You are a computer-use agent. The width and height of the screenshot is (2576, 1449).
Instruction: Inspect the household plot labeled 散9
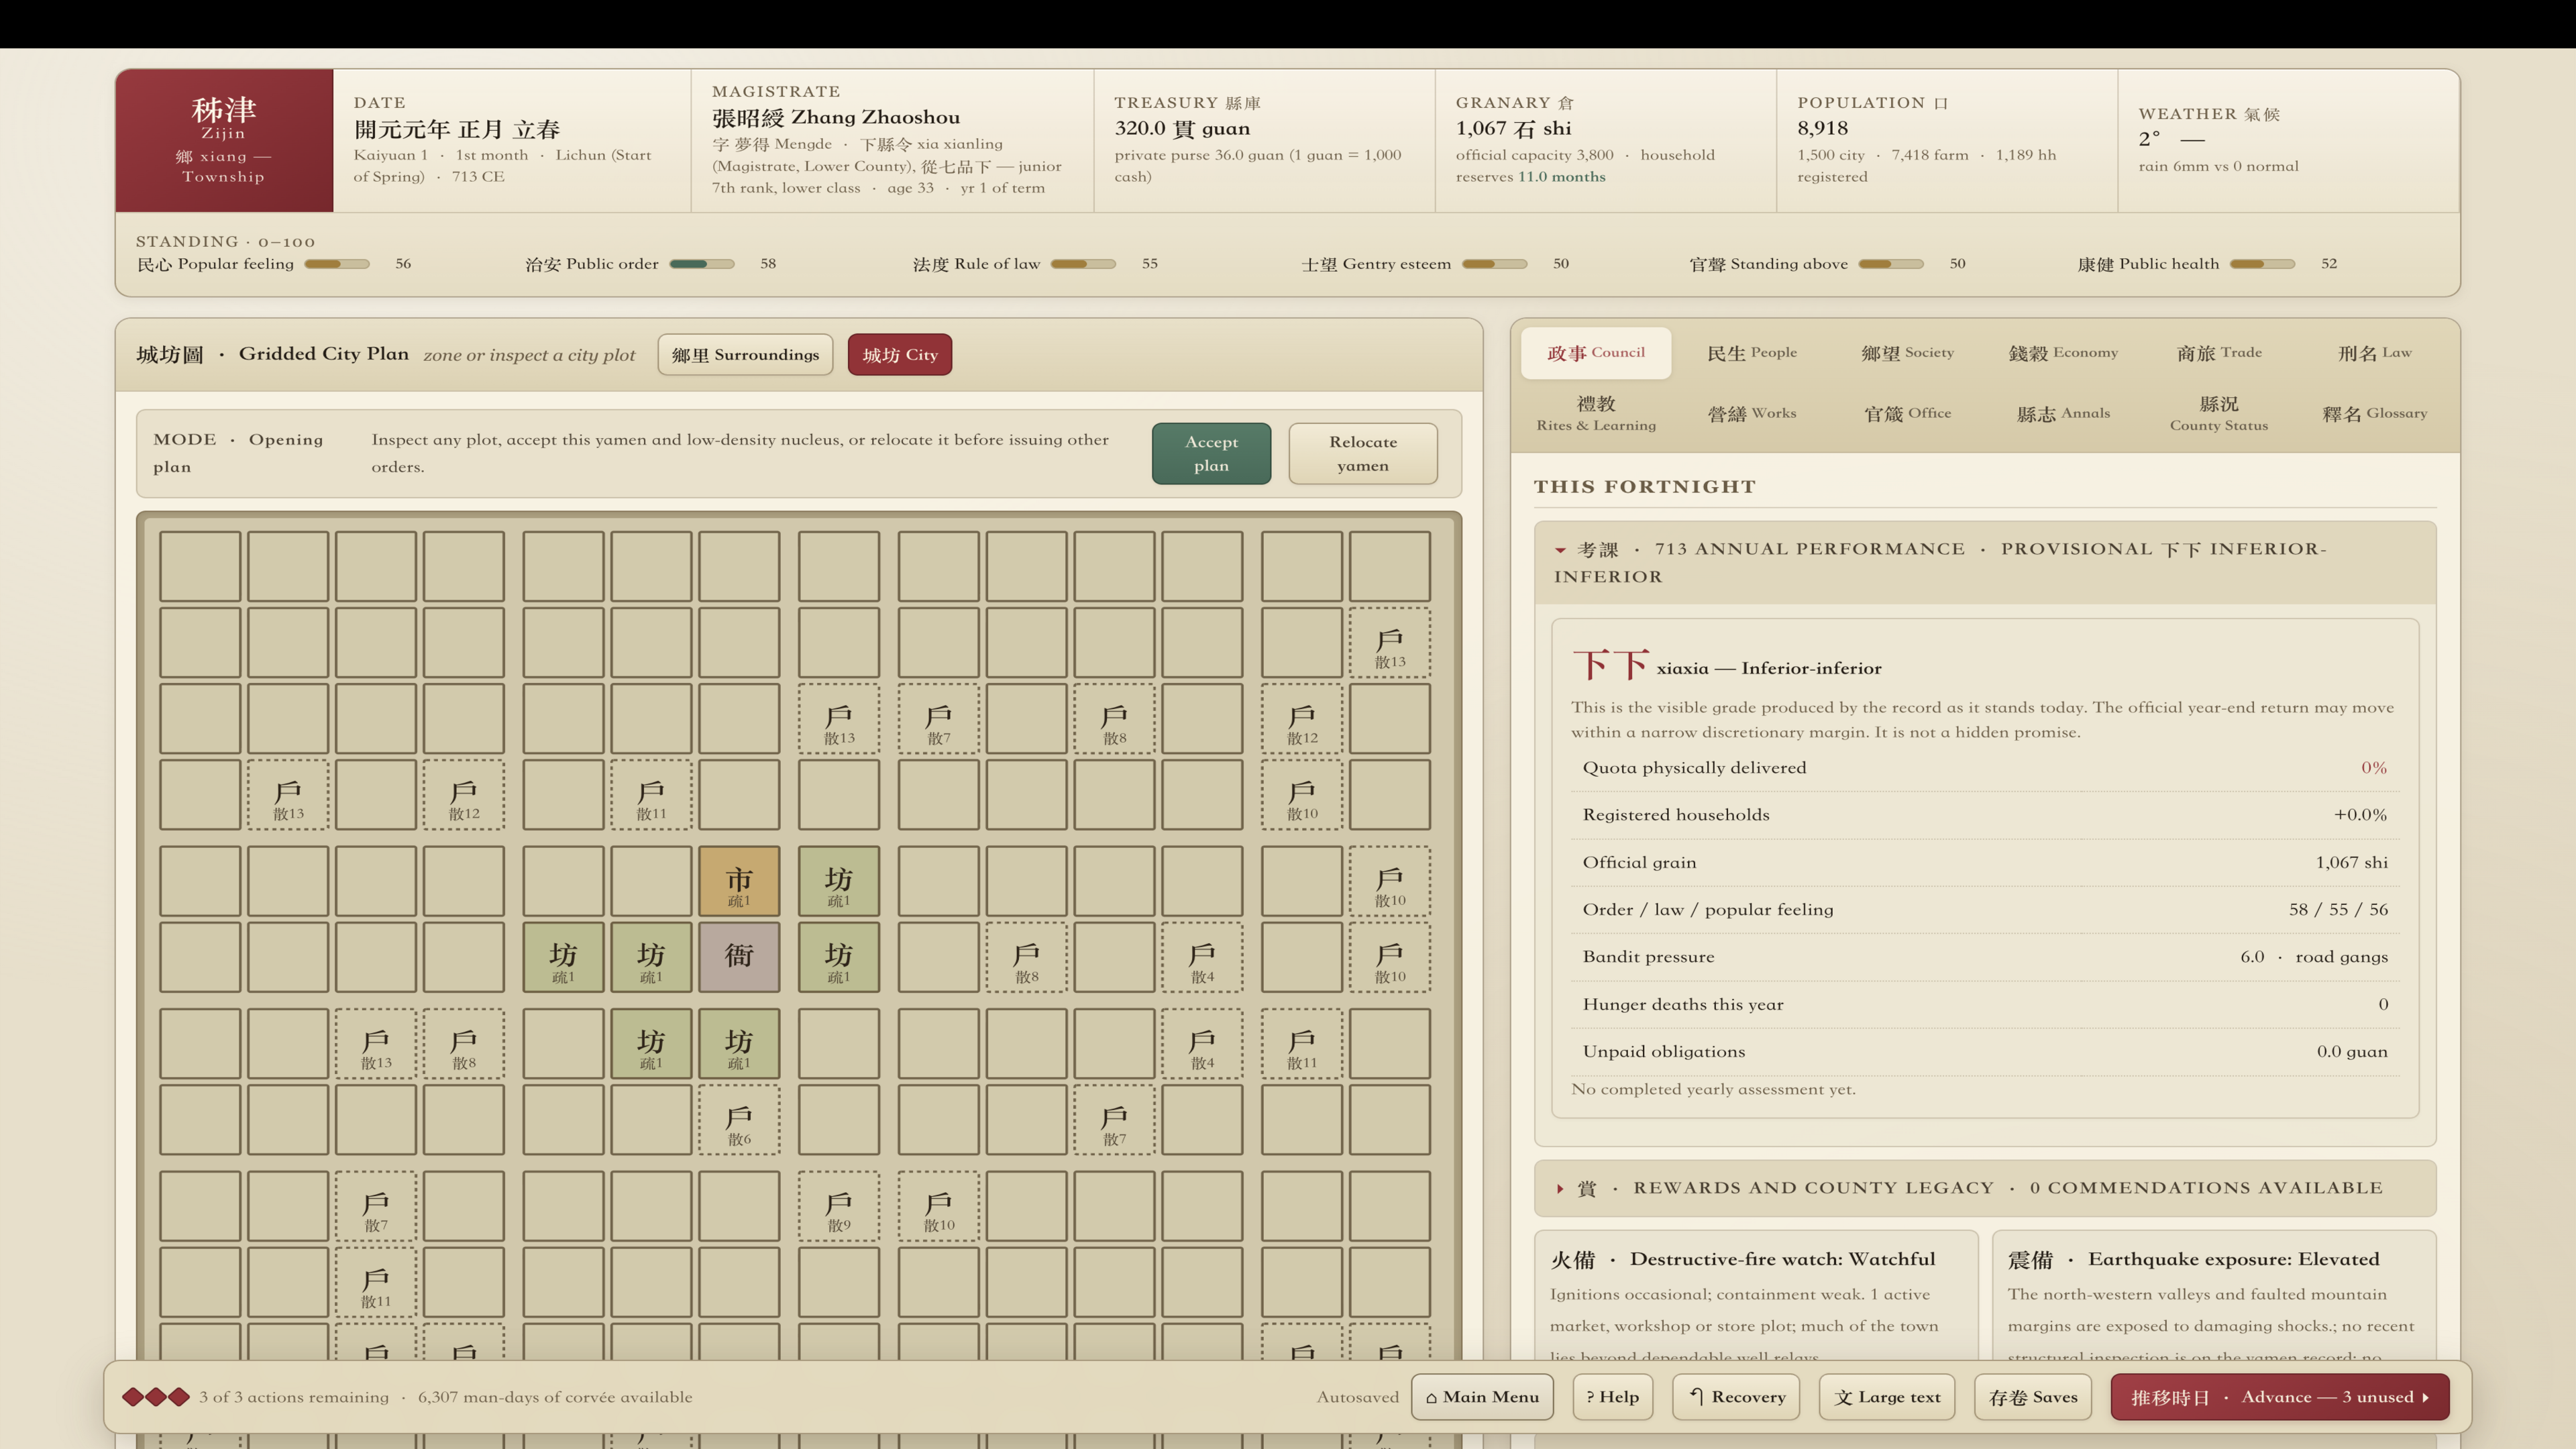(839, 1206)
